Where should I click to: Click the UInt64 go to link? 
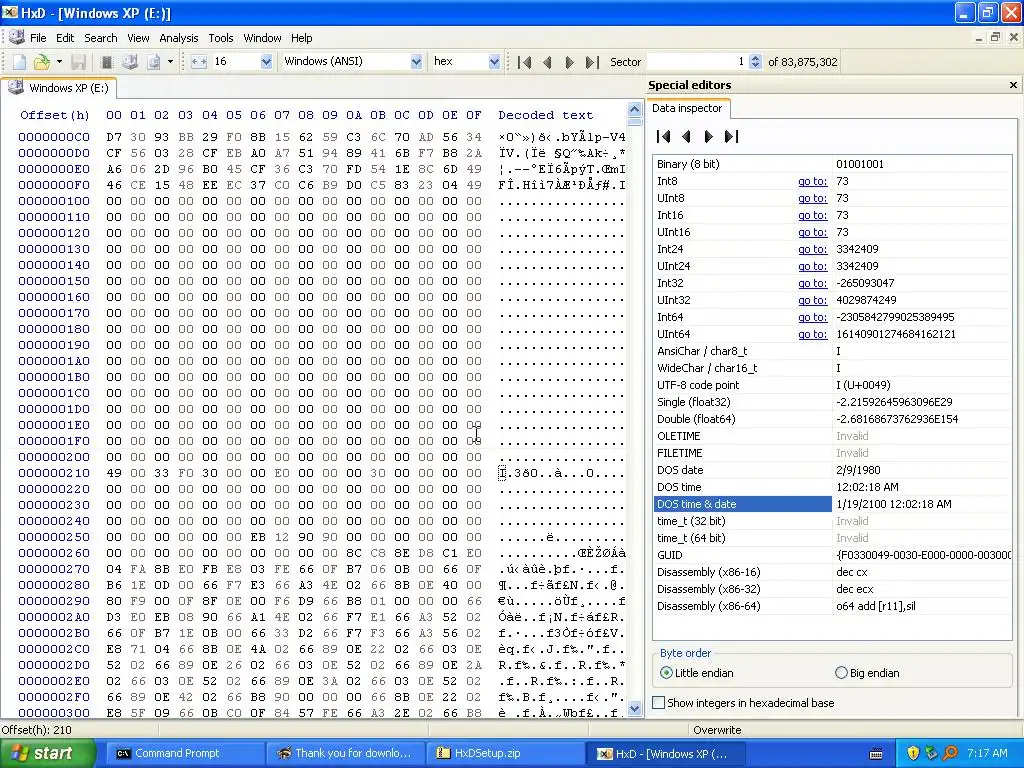812,334
